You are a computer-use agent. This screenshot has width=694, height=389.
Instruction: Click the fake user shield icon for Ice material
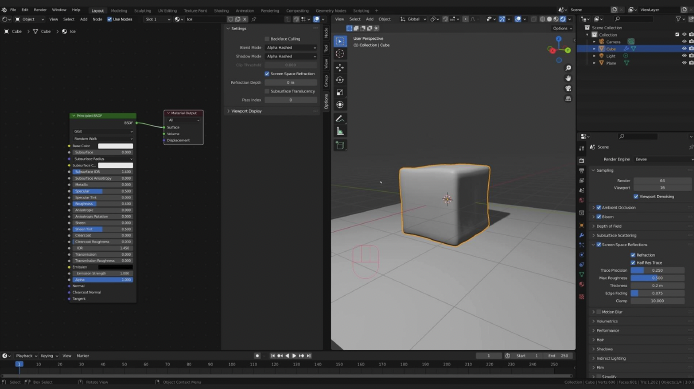click(x=230, y=19)
